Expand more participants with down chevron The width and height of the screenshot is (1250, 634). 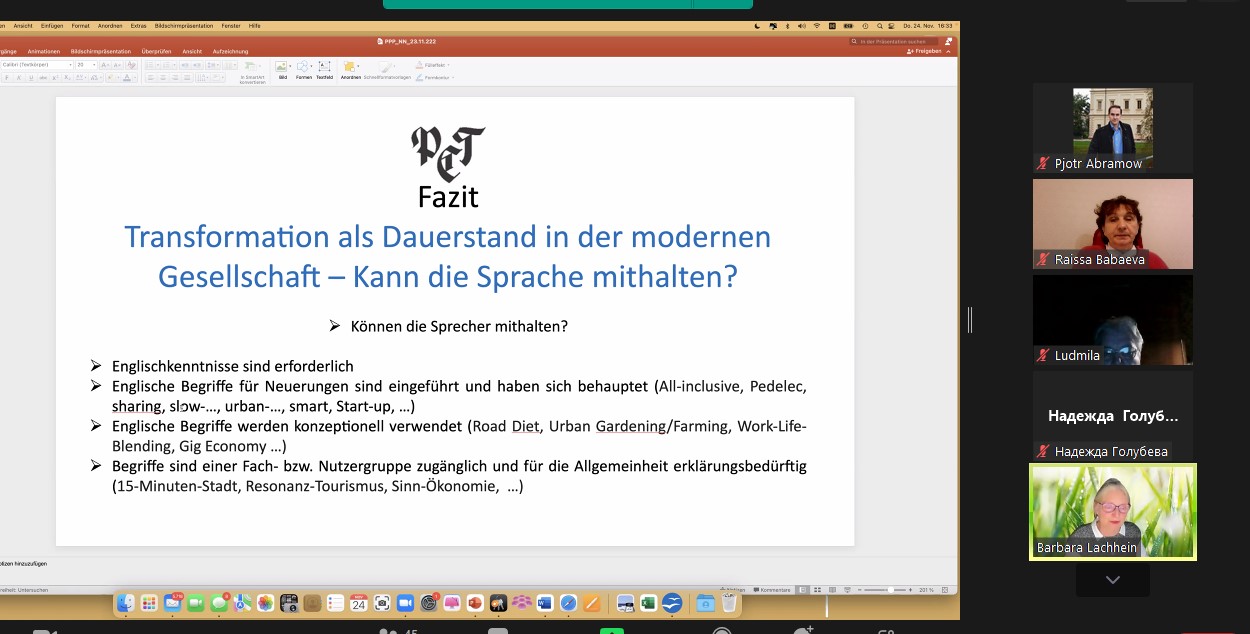tap(1112, 580)
